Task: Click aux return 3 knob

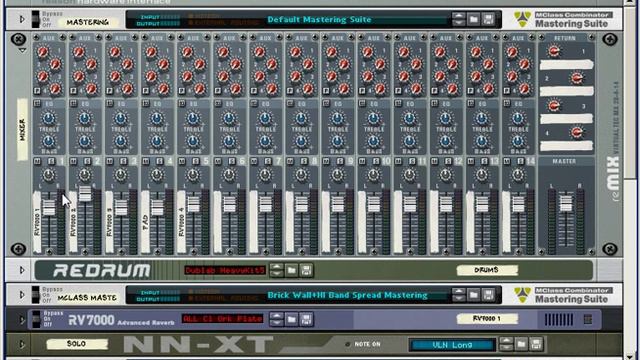Action: [x=554, y=106]
